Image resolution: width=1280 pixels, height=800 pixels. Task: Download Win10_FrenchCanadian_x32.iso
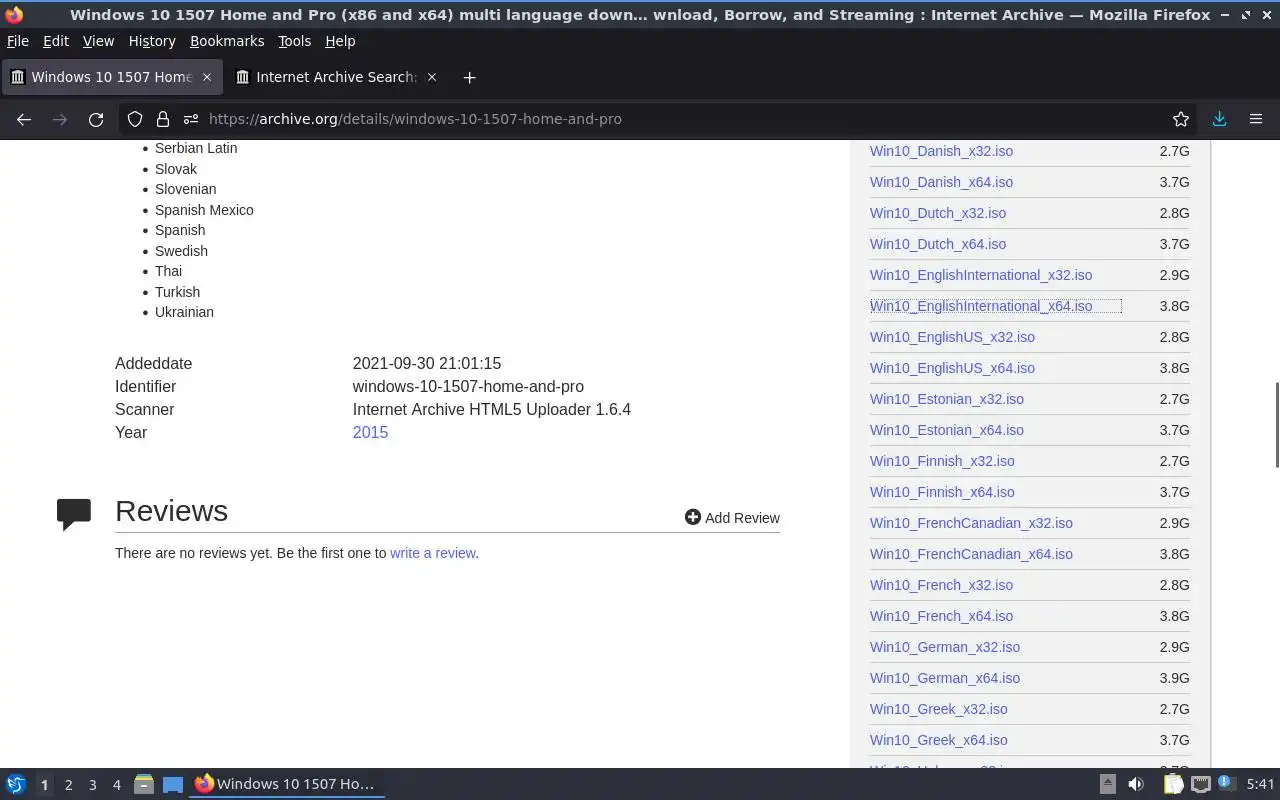tap(971, 523)
